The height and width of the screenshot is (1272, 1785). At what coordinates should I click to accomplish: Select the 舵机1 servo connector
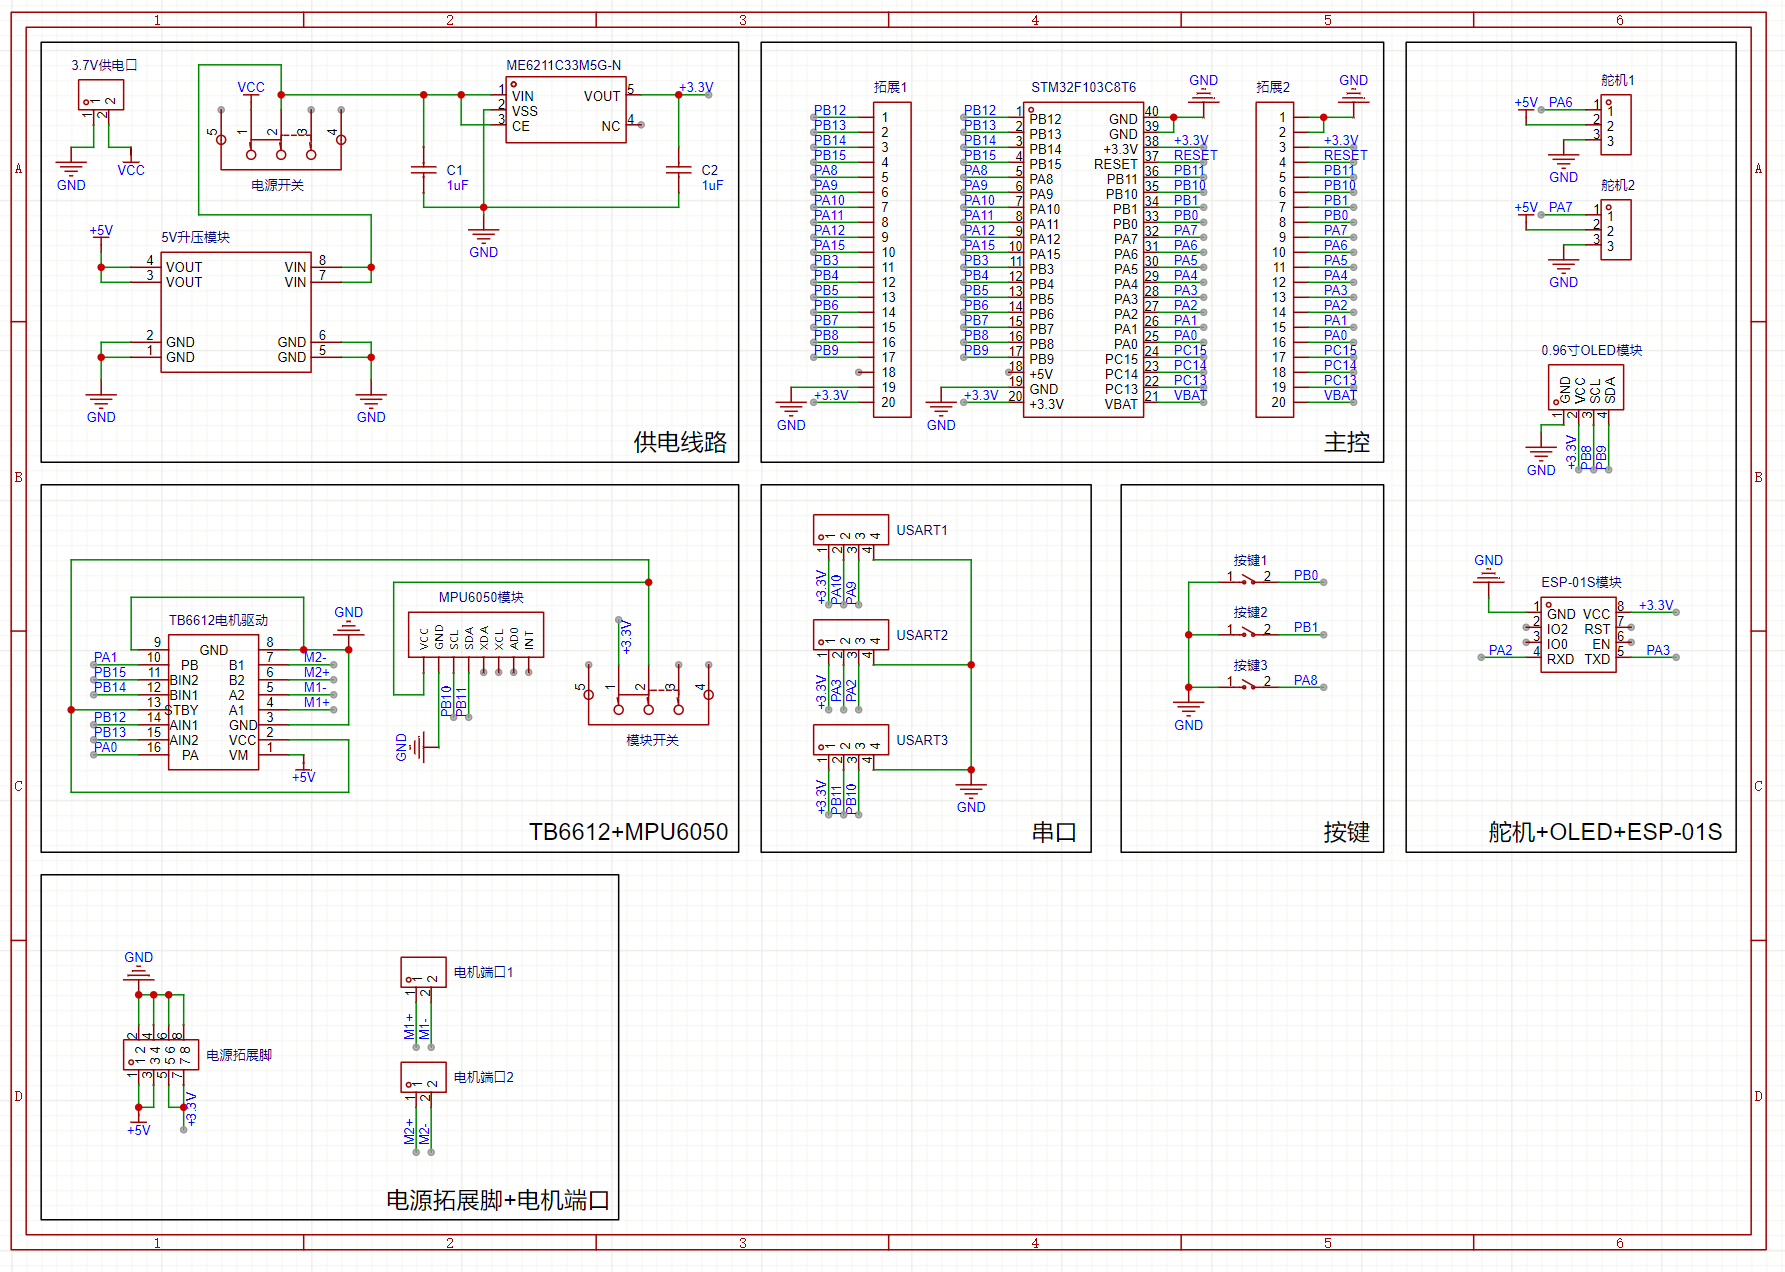click(1615, 125)
